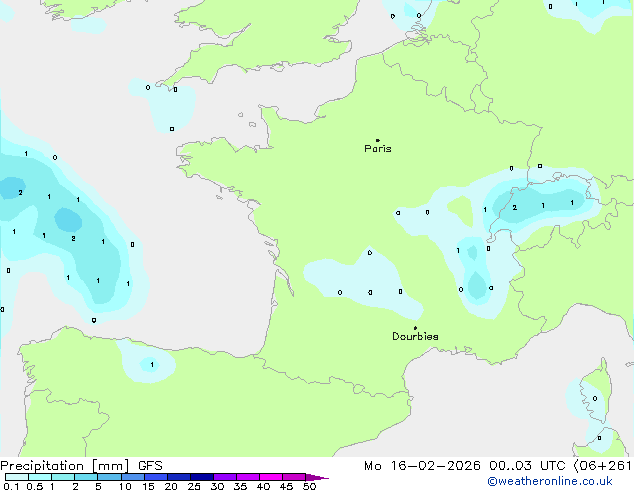The image size is (634, 490).
Task: Click the Dourbies city label
Action: point(415,336)
